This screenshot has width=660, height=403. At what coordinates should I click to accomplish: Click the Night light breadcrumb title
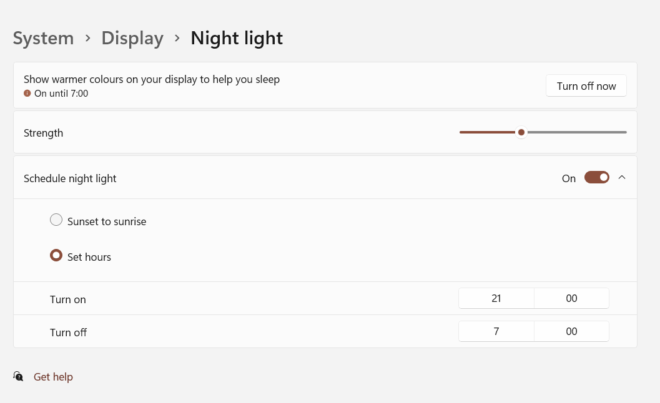[x=237, y=38]
